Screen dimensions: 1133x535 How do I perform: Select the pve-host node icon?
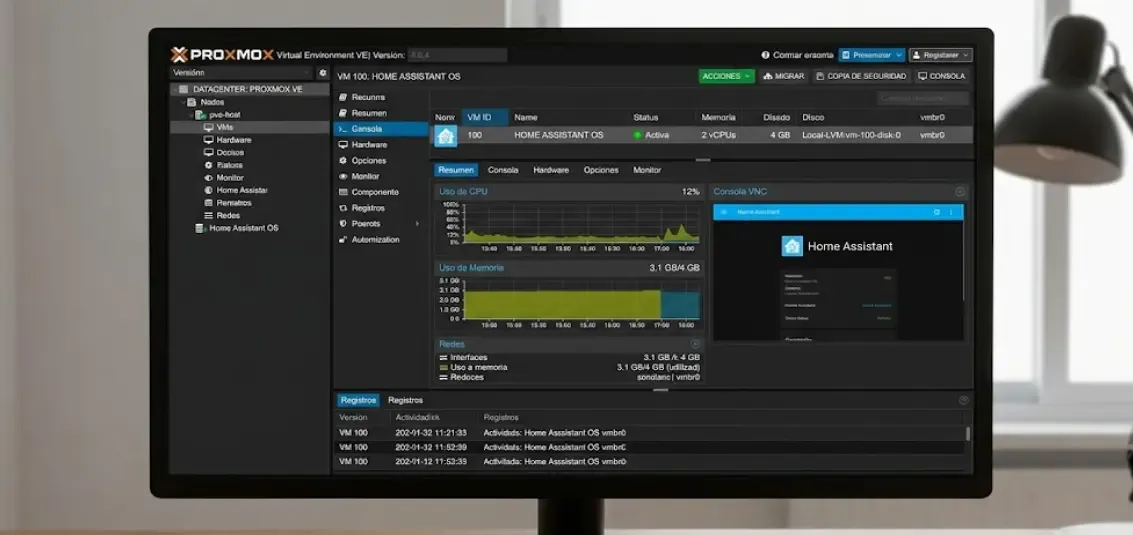click(x=200, y=115)
